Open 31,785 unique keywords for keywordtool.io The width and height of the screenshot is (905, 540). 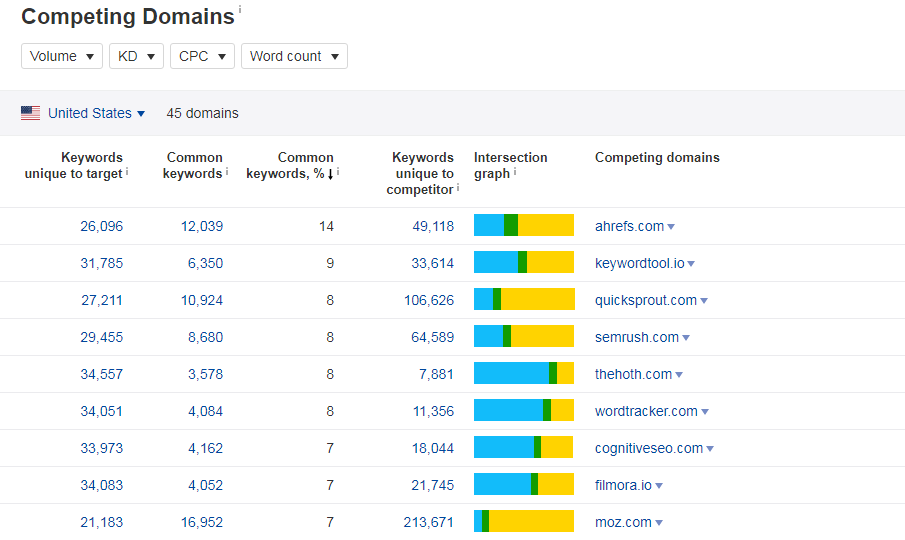tap(102, 263)
